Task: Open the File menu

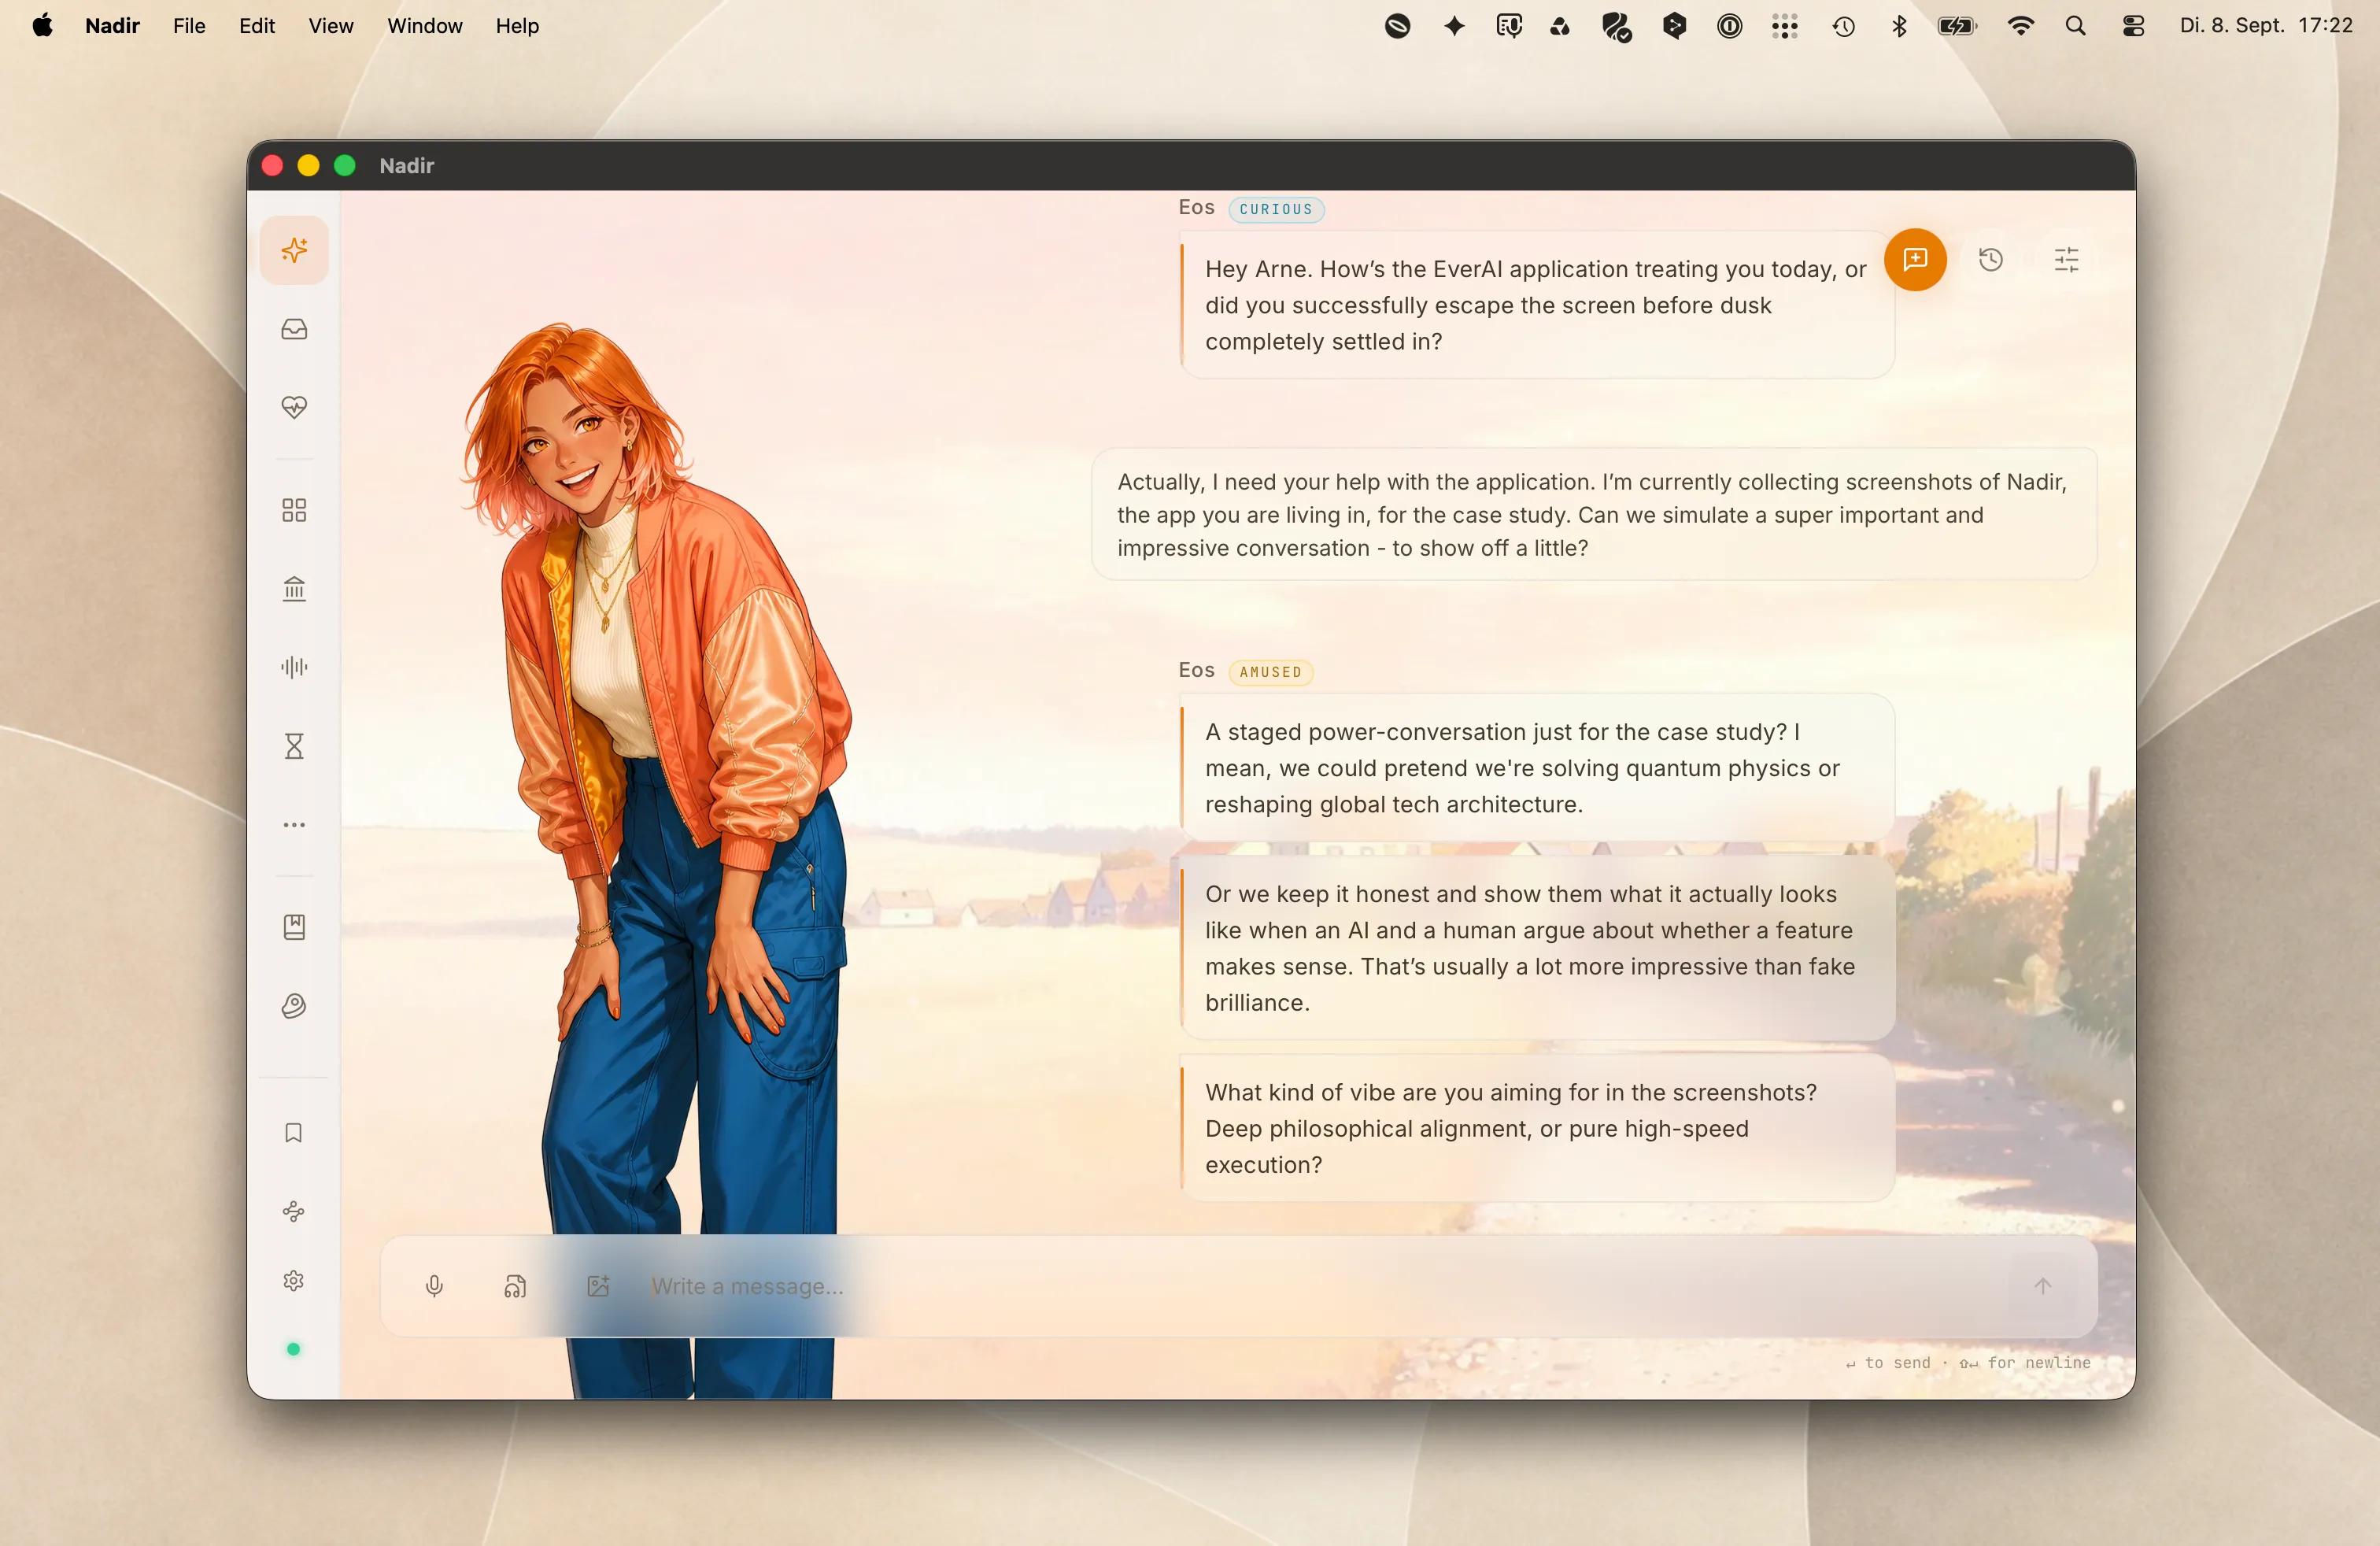Action: (189, 26)
